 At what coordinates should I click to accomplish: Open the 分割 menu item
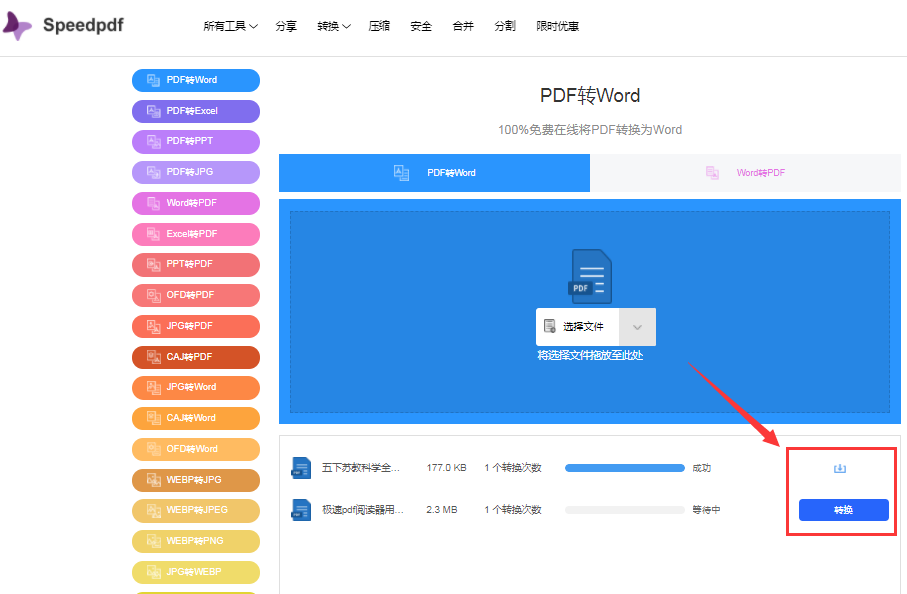(504, 26)
